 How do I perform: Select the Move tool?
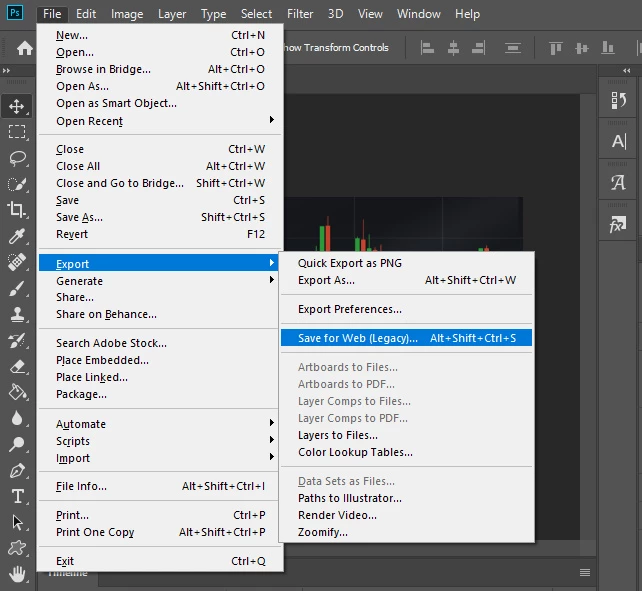pos(16,106)
